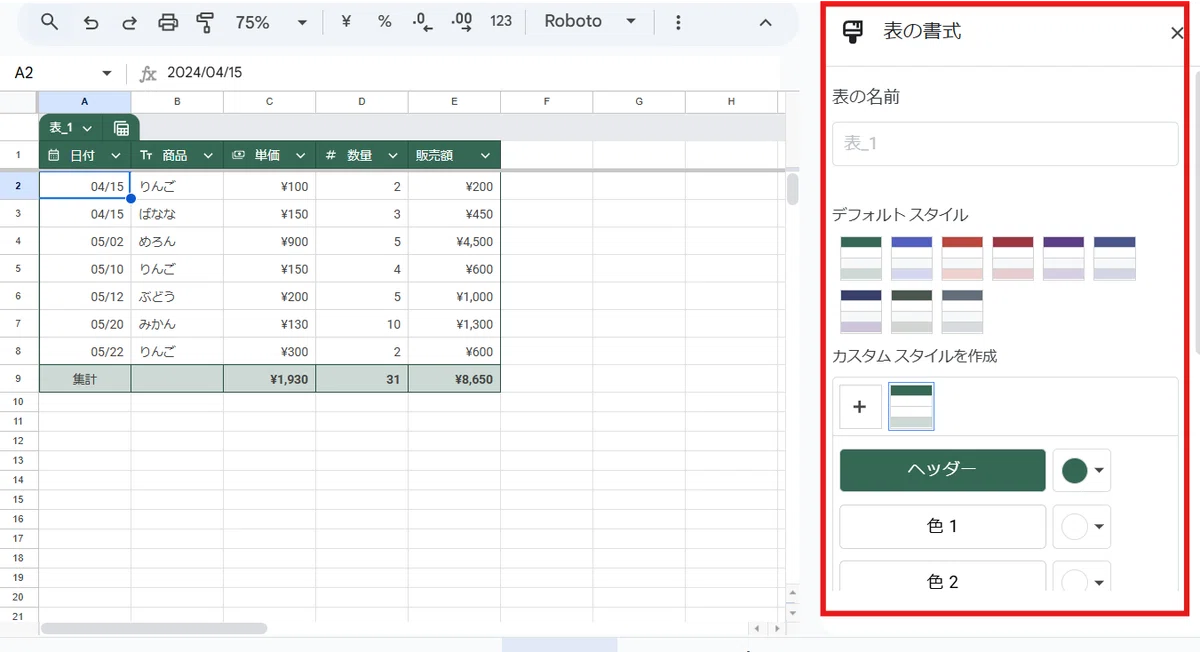Click the 色 1 button
This screenshot has height=652, width=1200.
coord(943,526)
